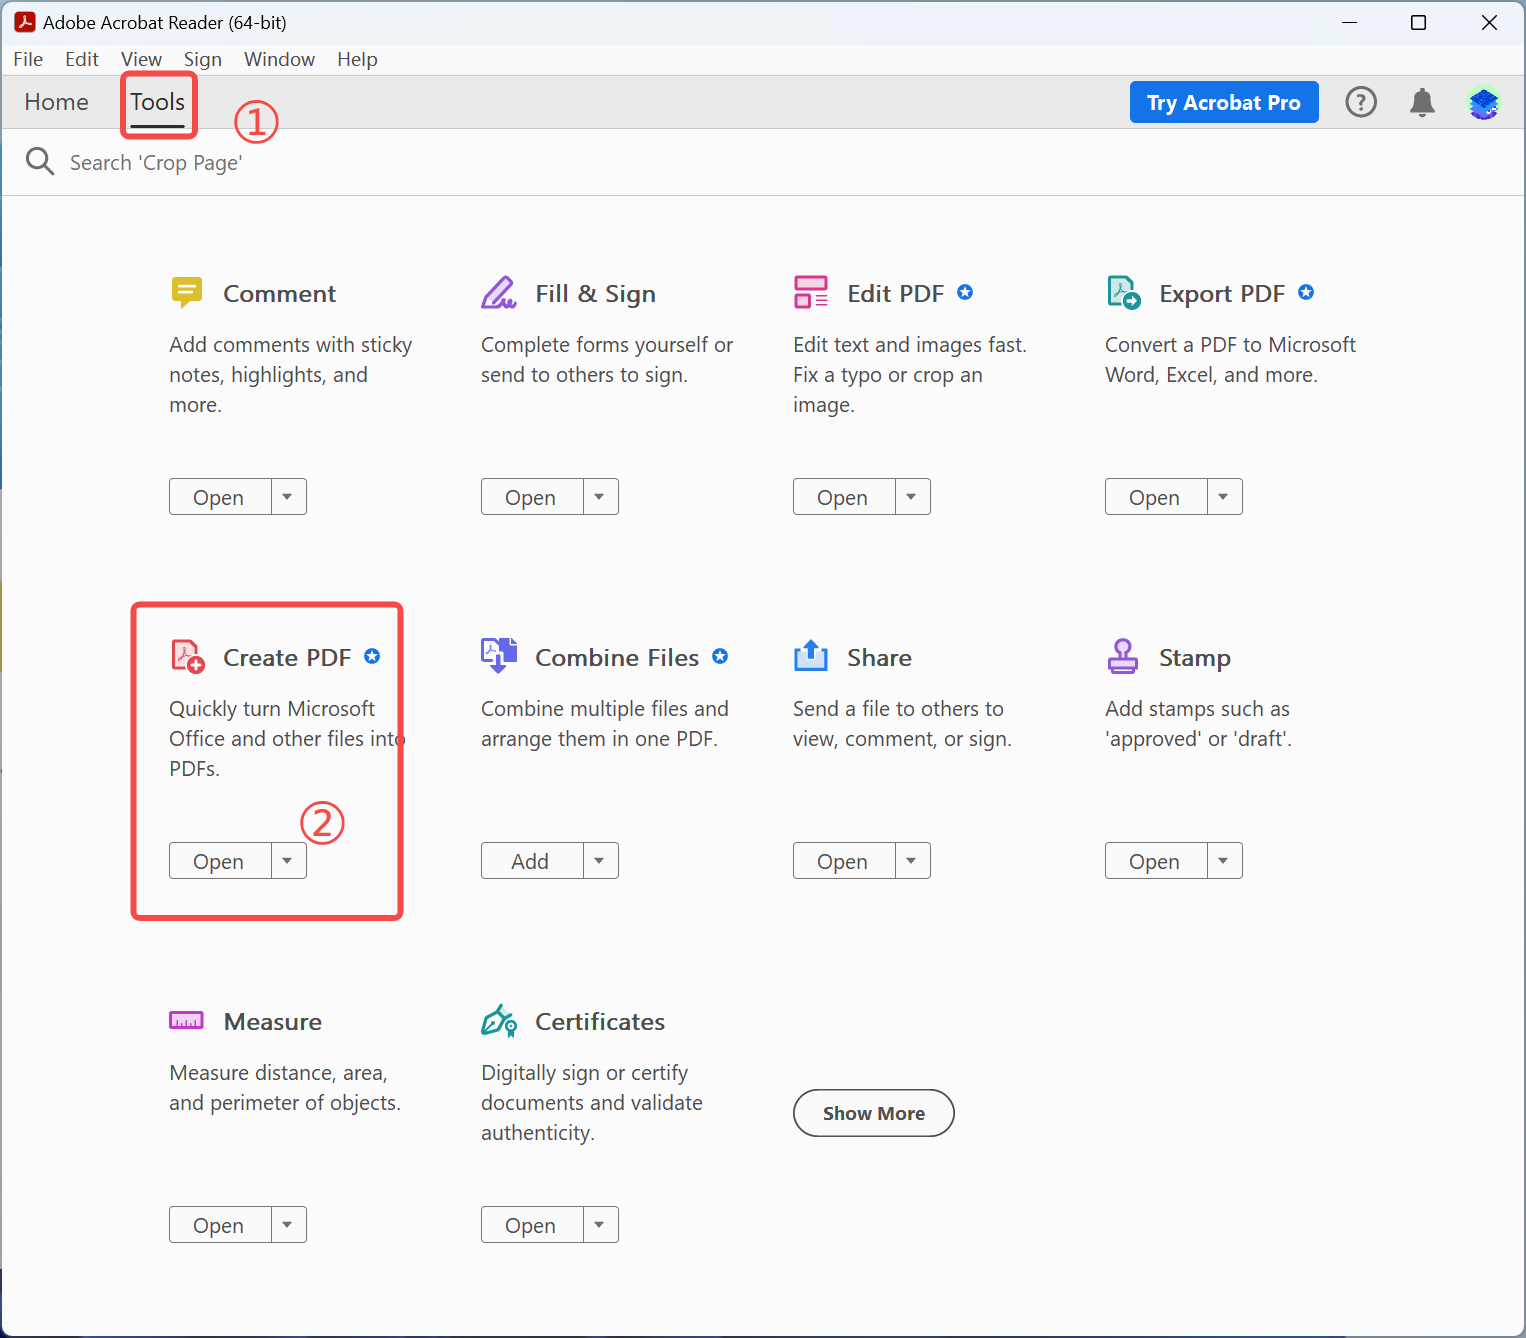This screenshot has height=1338, width=1526.
Task: Click the Certificates tool icon
Action: coord(499,1020)
